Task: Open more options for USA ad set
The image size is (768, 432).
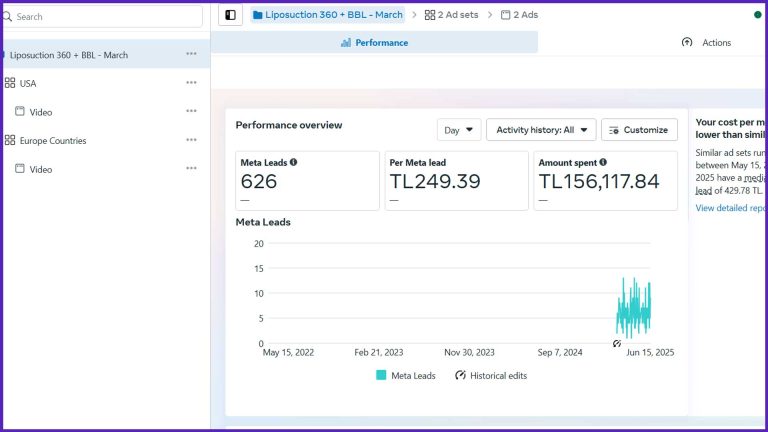Action: pos(192,83)
